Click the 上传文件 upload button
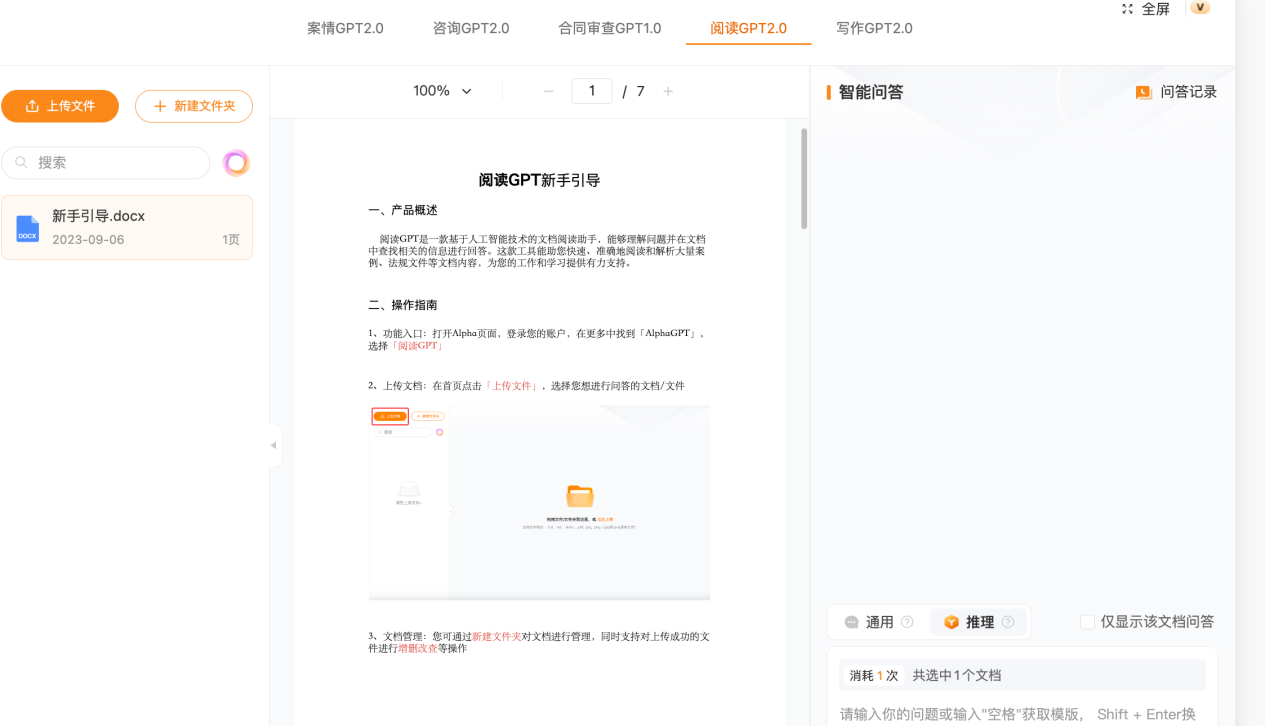The height and width of the screenshot is (726, 1265). [x=60, y=106]
